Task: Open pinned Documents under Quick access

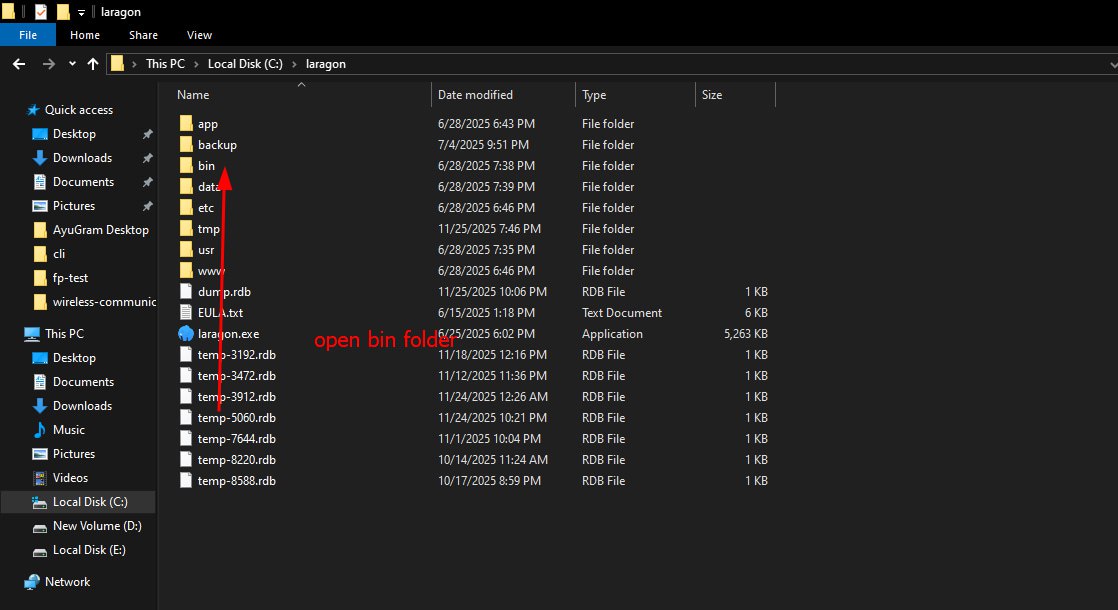Action: pyautogui.click(x=83, y=182)
